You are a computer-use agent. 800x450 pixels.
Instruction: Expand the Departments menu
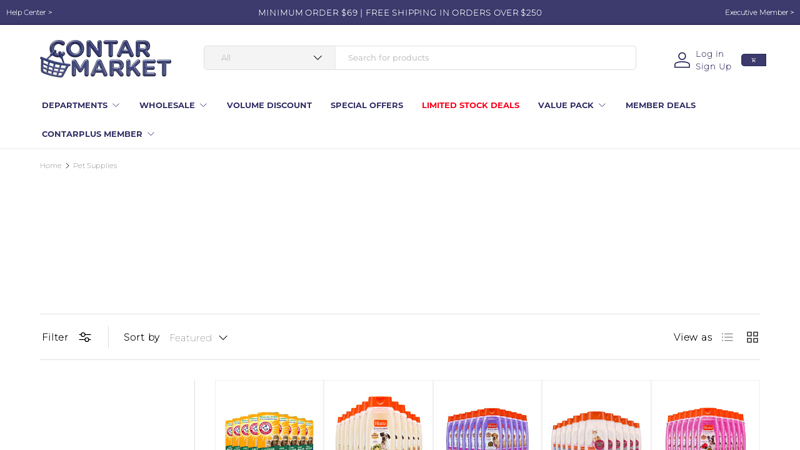(81, 105)
